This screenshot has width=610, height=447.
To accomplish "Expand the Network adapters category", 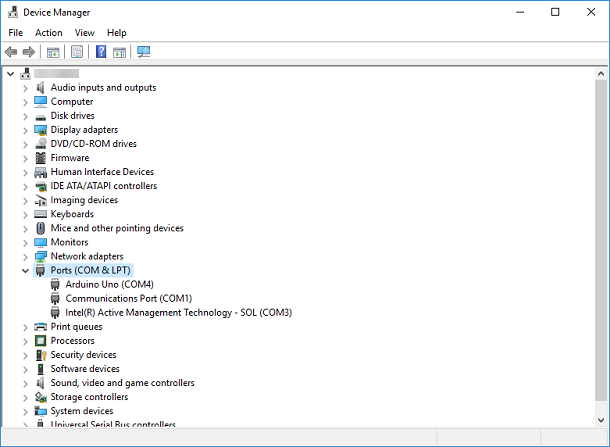I will point(25,256).
